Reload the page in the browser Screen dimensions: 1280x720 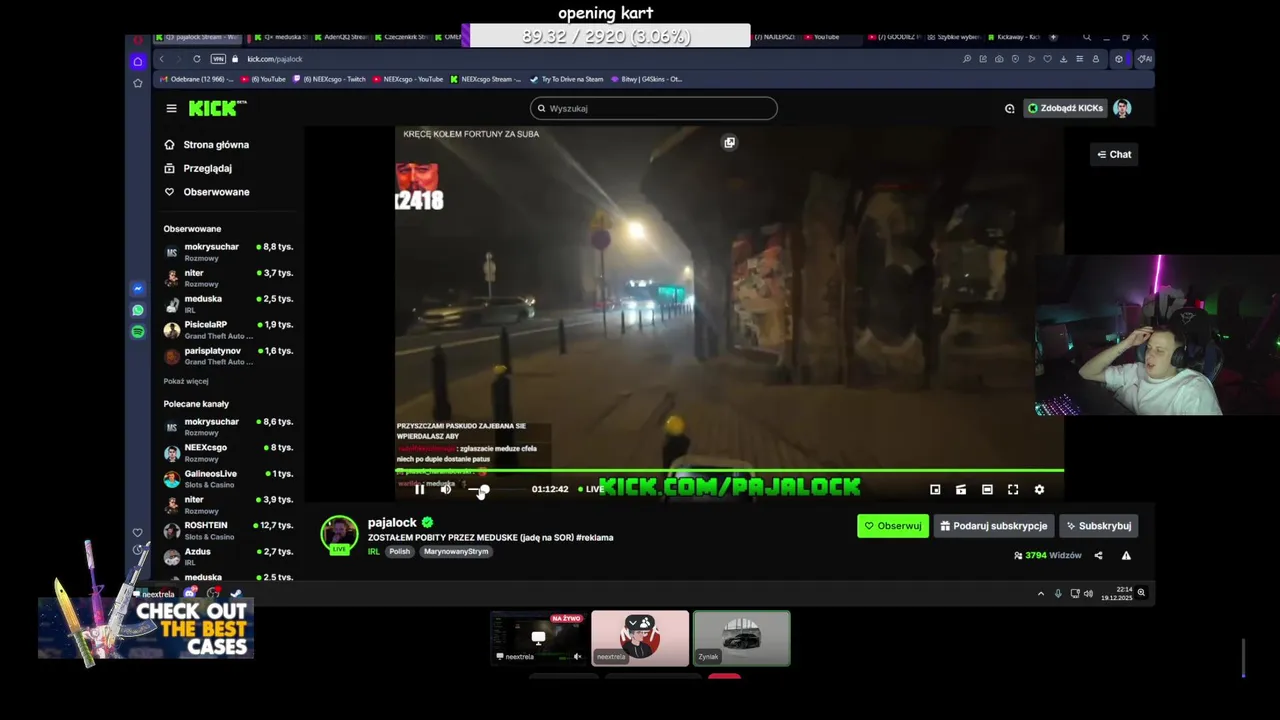pos(197,59)
